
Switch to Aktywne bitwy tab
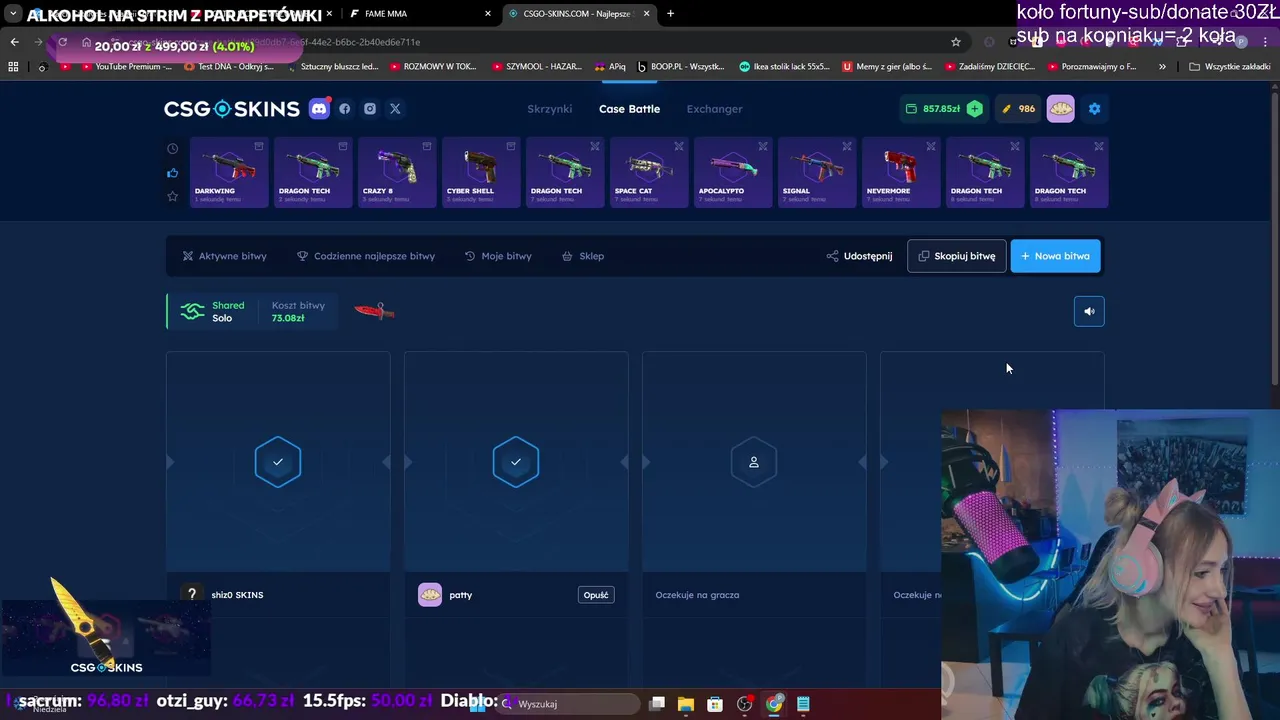pyautogui.click(x=224, y=256)
